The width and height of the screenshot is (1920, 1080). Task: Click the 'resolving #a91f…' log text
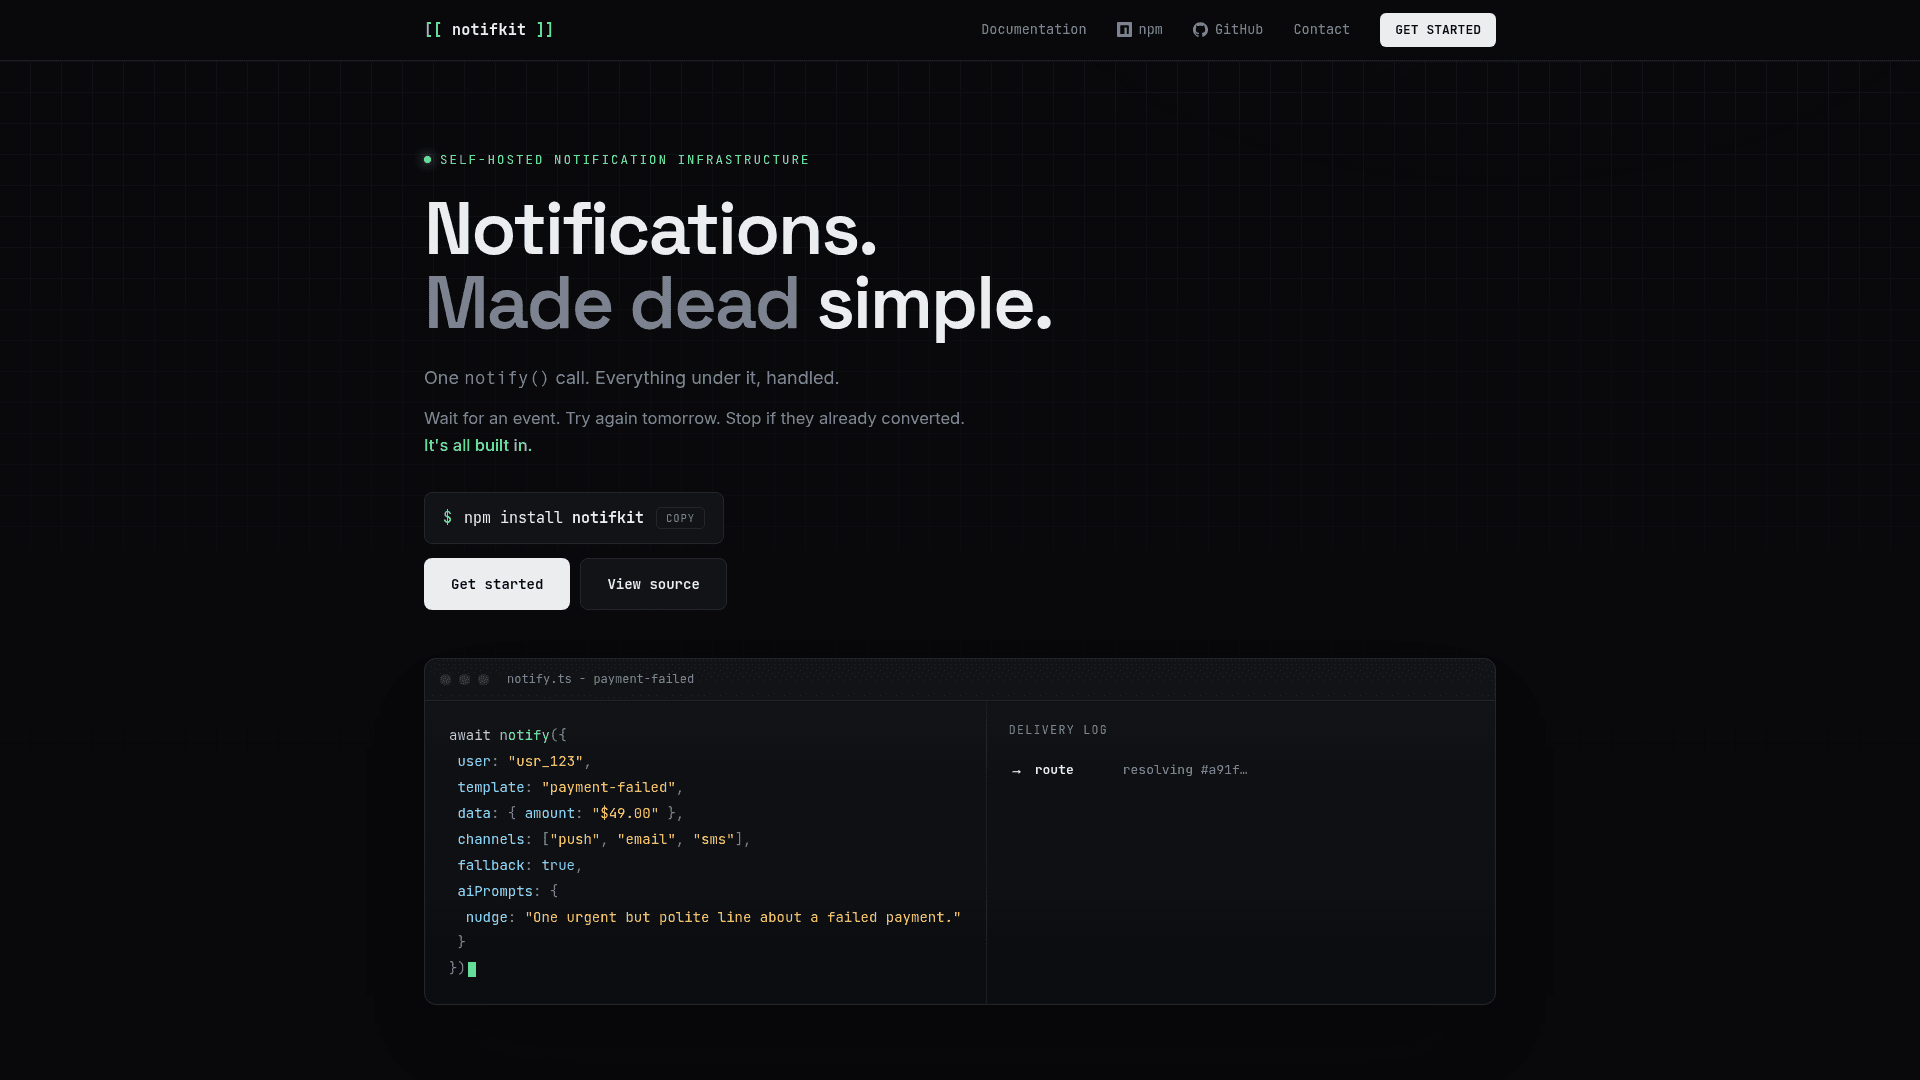[x=1185, y=770]
